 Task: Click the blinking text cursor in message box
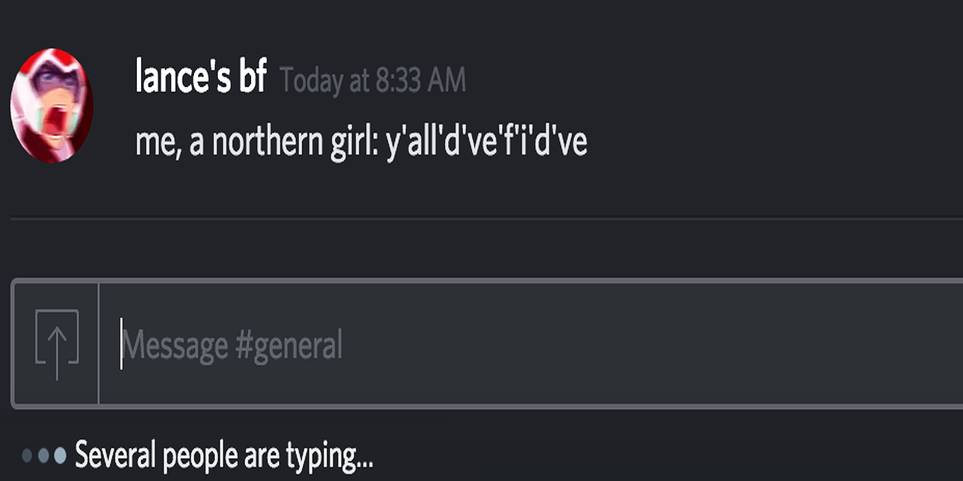(121, 343)
